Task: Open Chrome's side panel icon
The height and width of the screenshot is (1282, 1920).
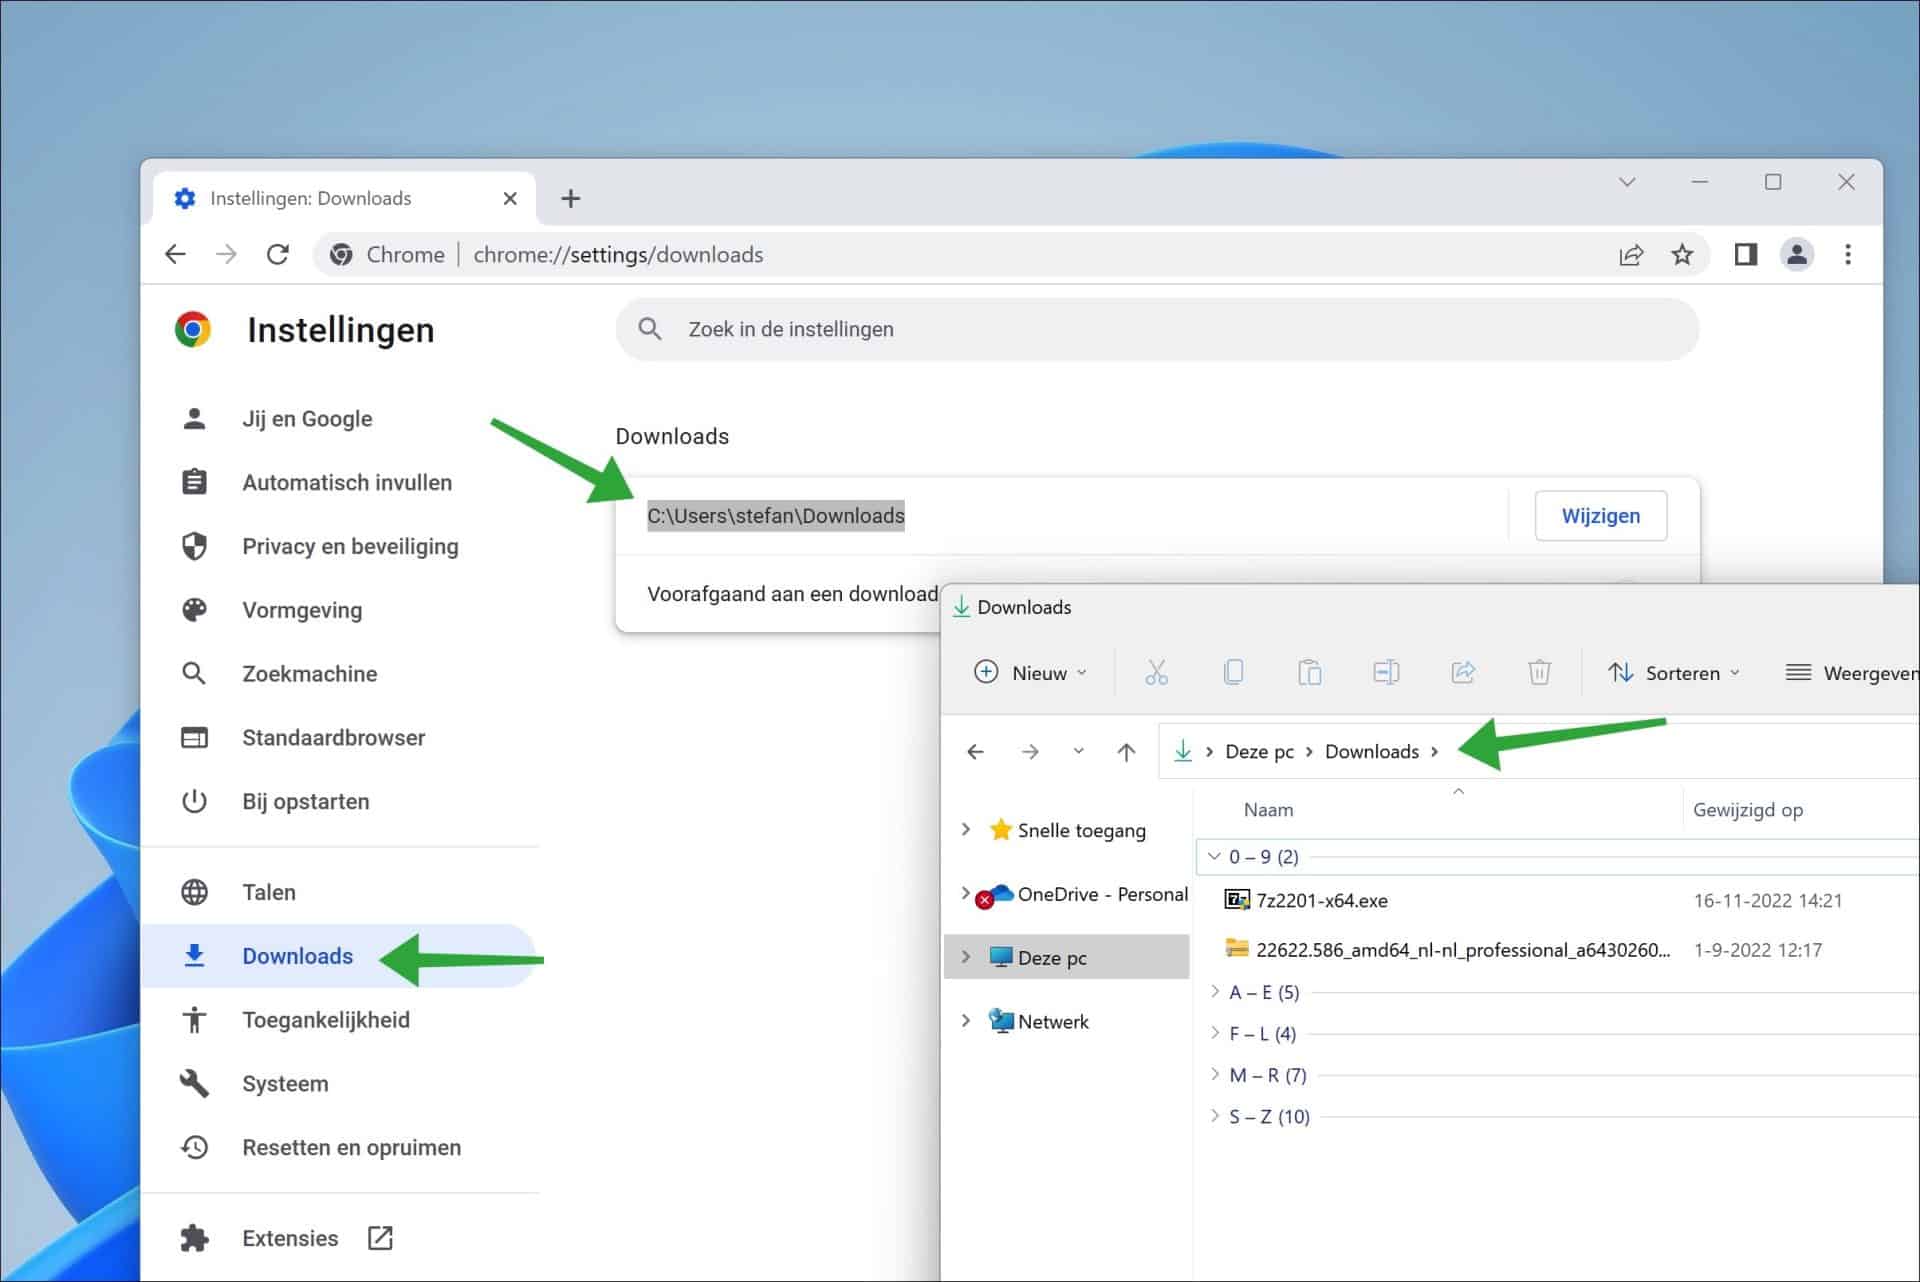Action: [1744, 255]
